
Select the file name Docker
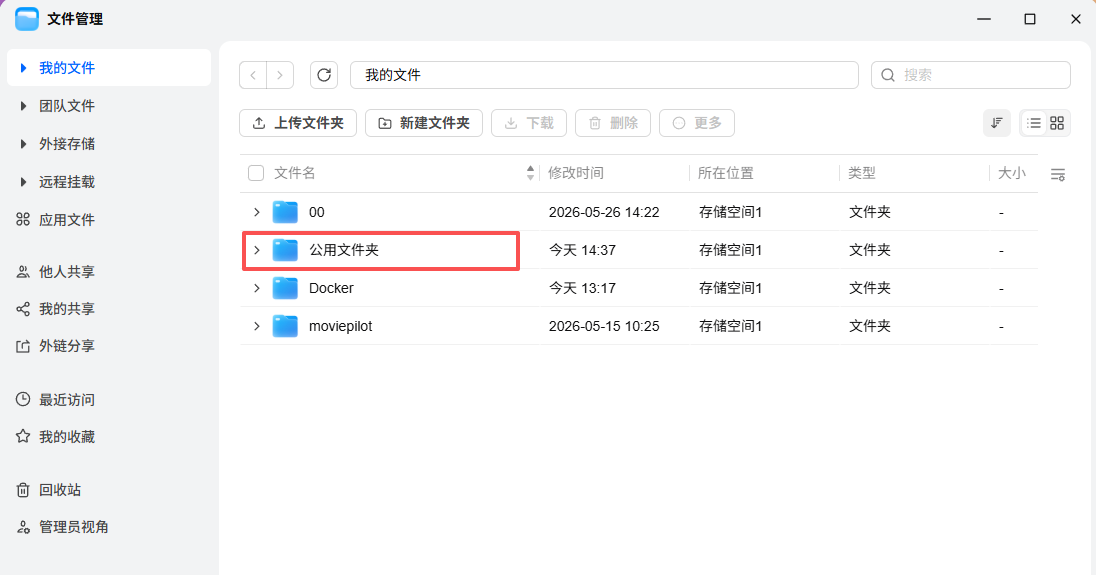(x=331, y=288)
